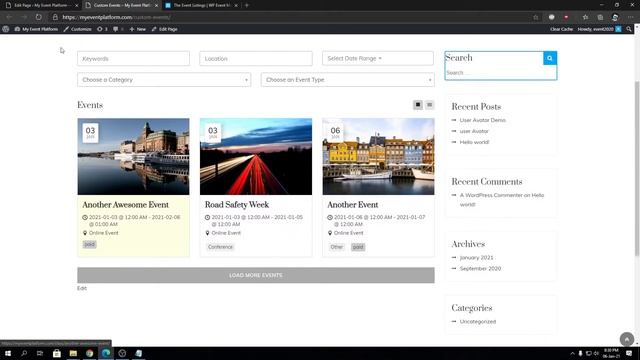Screen dimensions: 640x360
Task: Open the browser profile avatar
Action: pos(615,17)
